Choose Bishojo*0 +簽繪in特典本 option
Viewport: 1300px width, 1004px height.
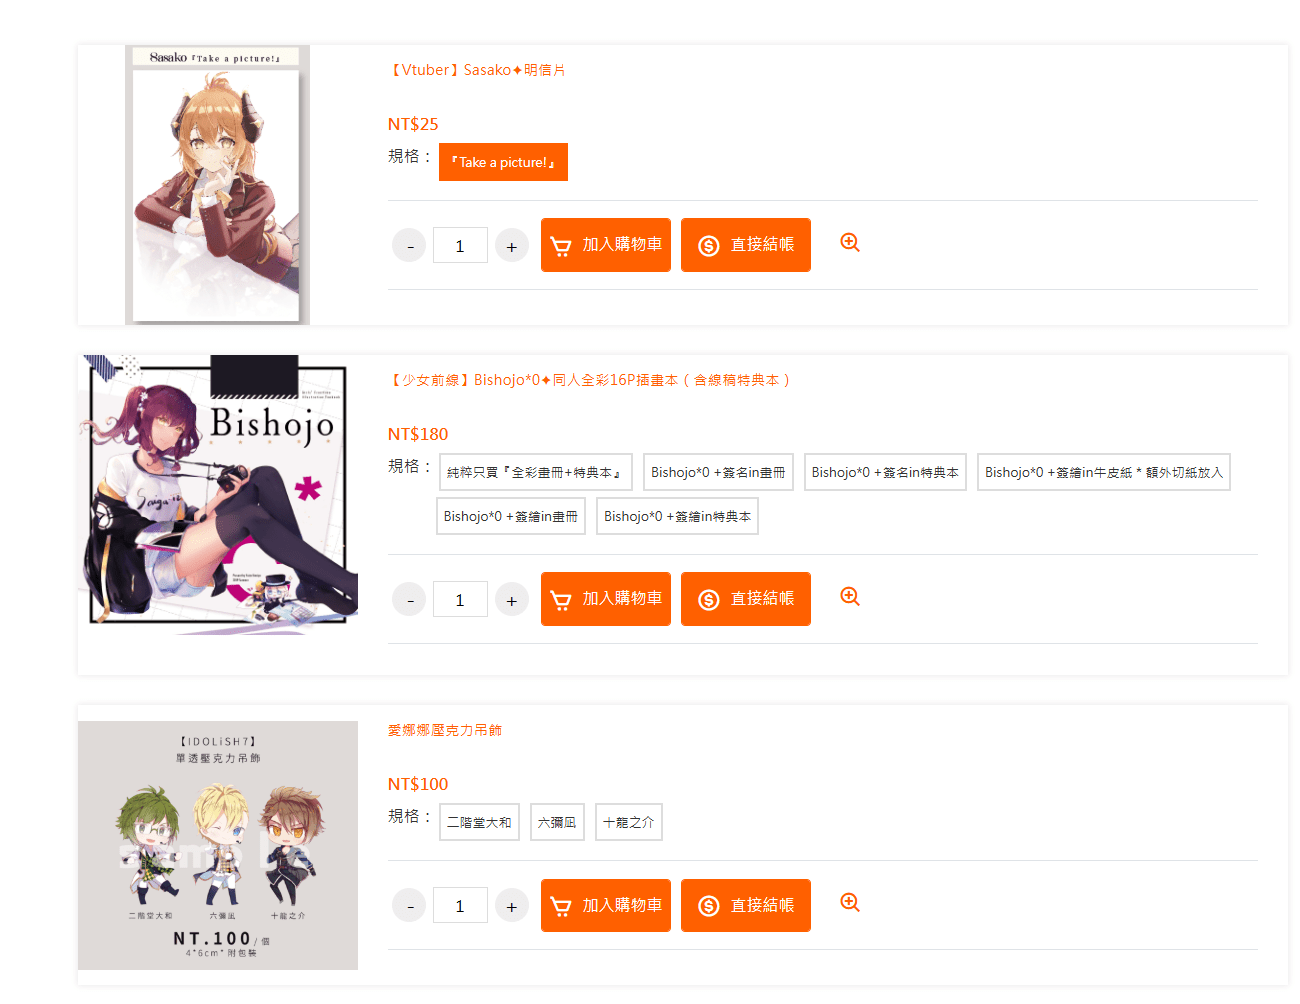pos(677,516)
